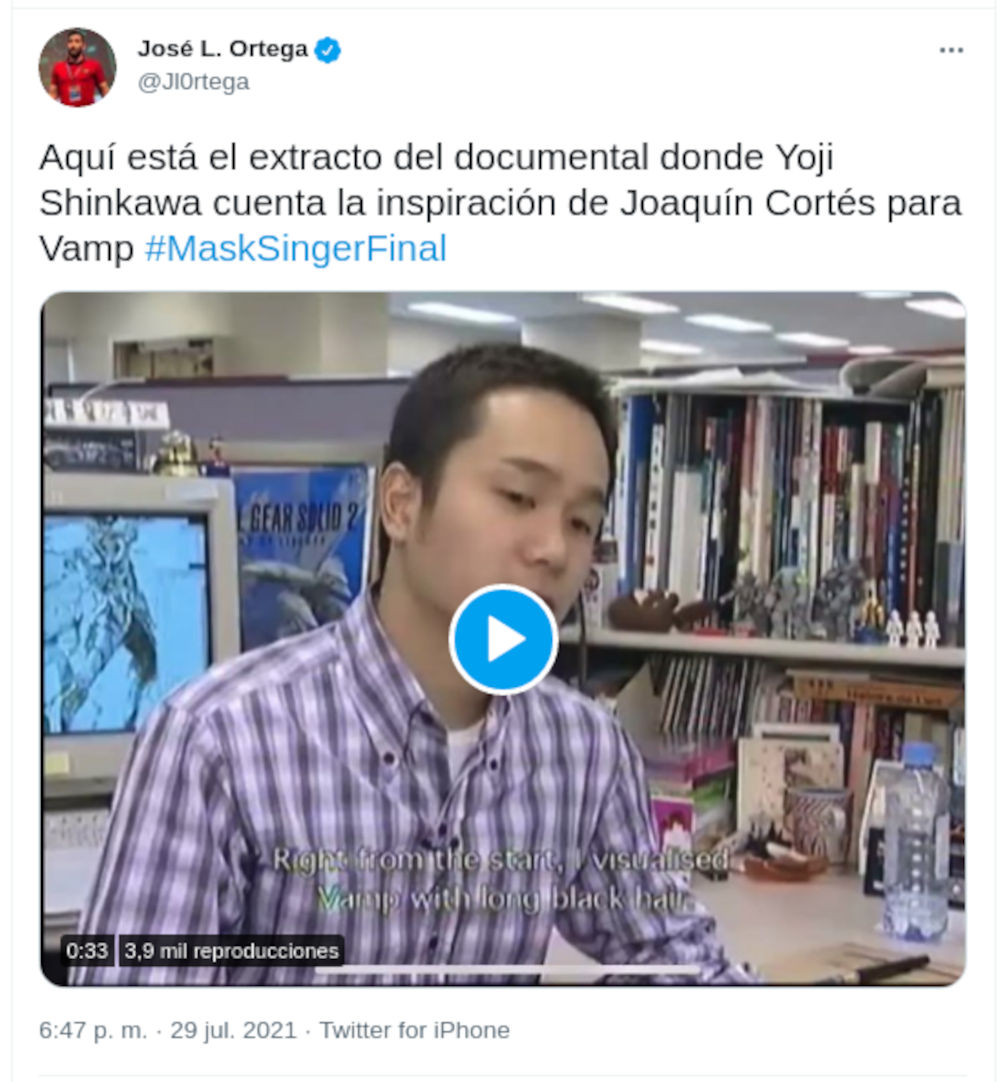
Task: Open the Twitter for iPhone source link
Action: (414, 1030)
